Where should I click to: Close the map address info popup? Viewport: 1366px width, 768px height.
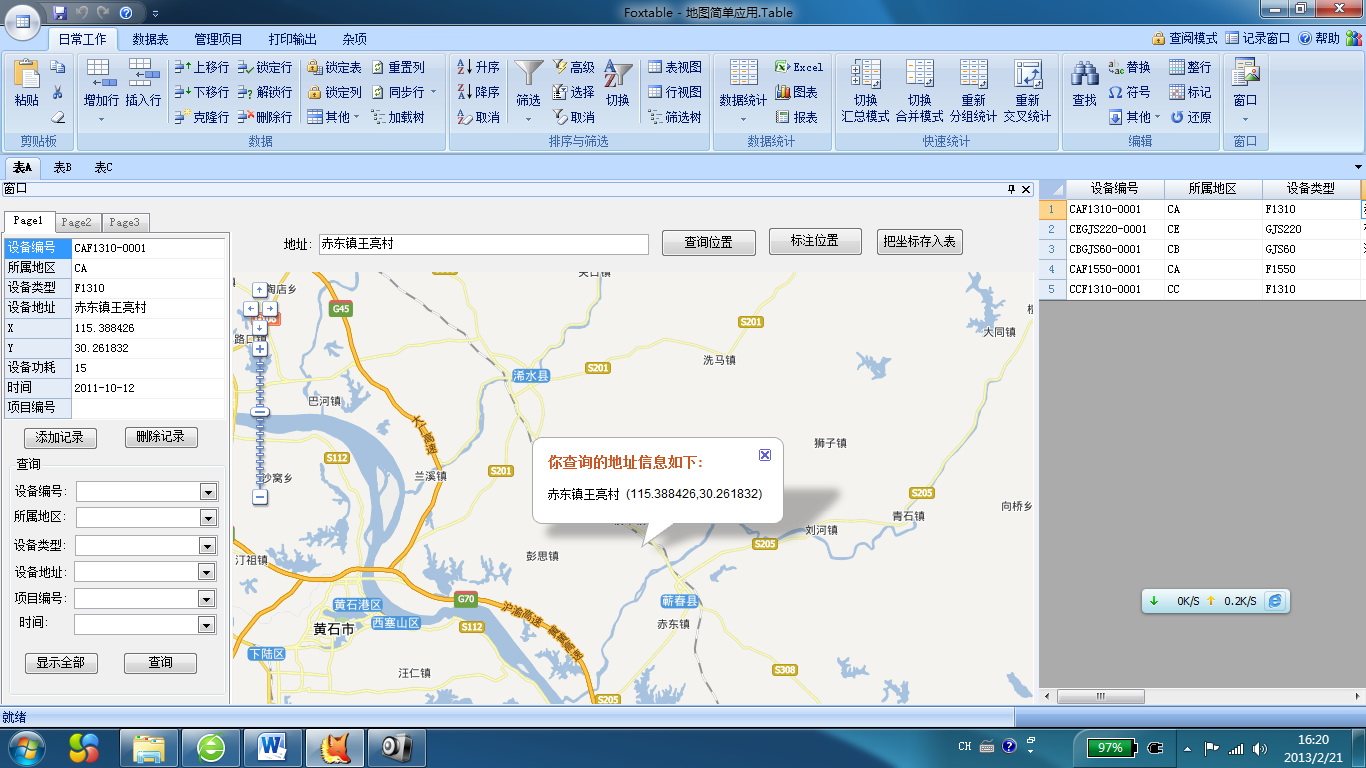[x=765, y=455]
